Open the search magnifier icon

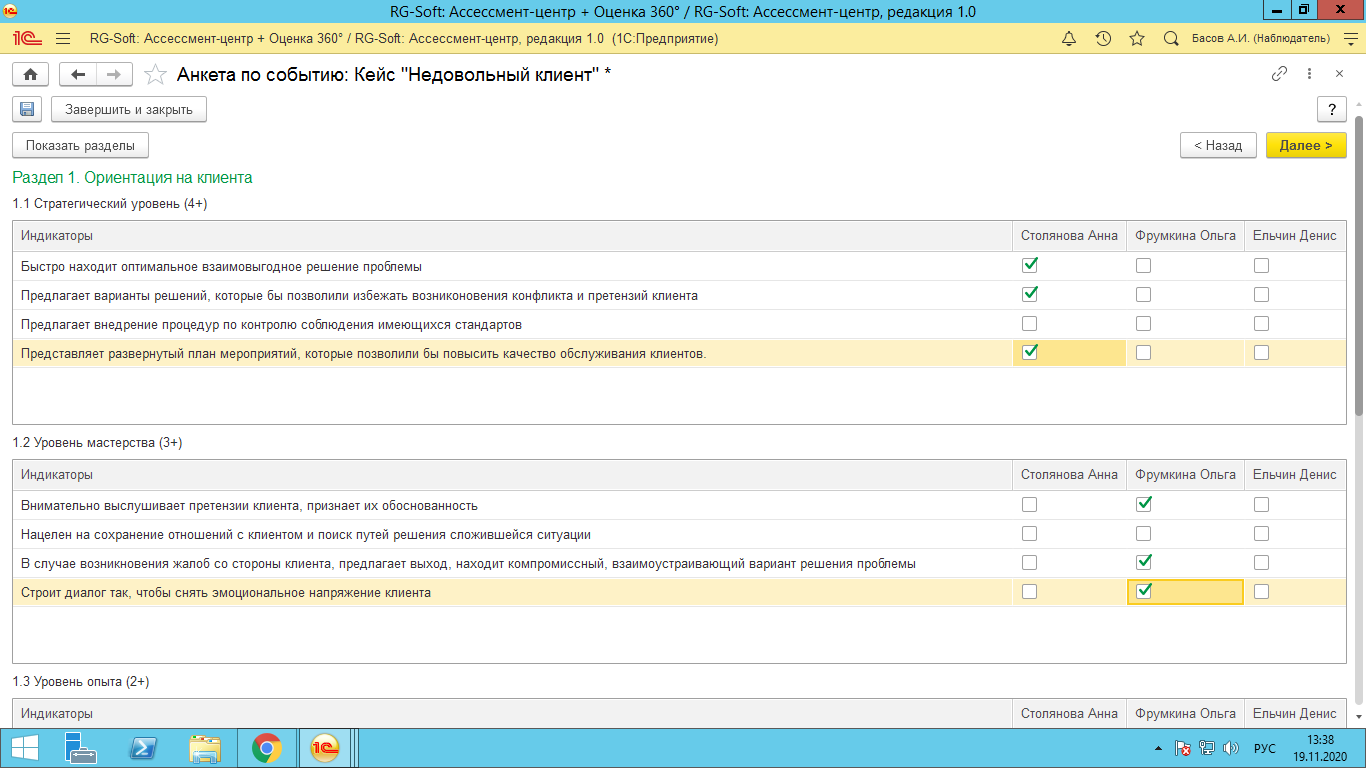click(1171, 39)
